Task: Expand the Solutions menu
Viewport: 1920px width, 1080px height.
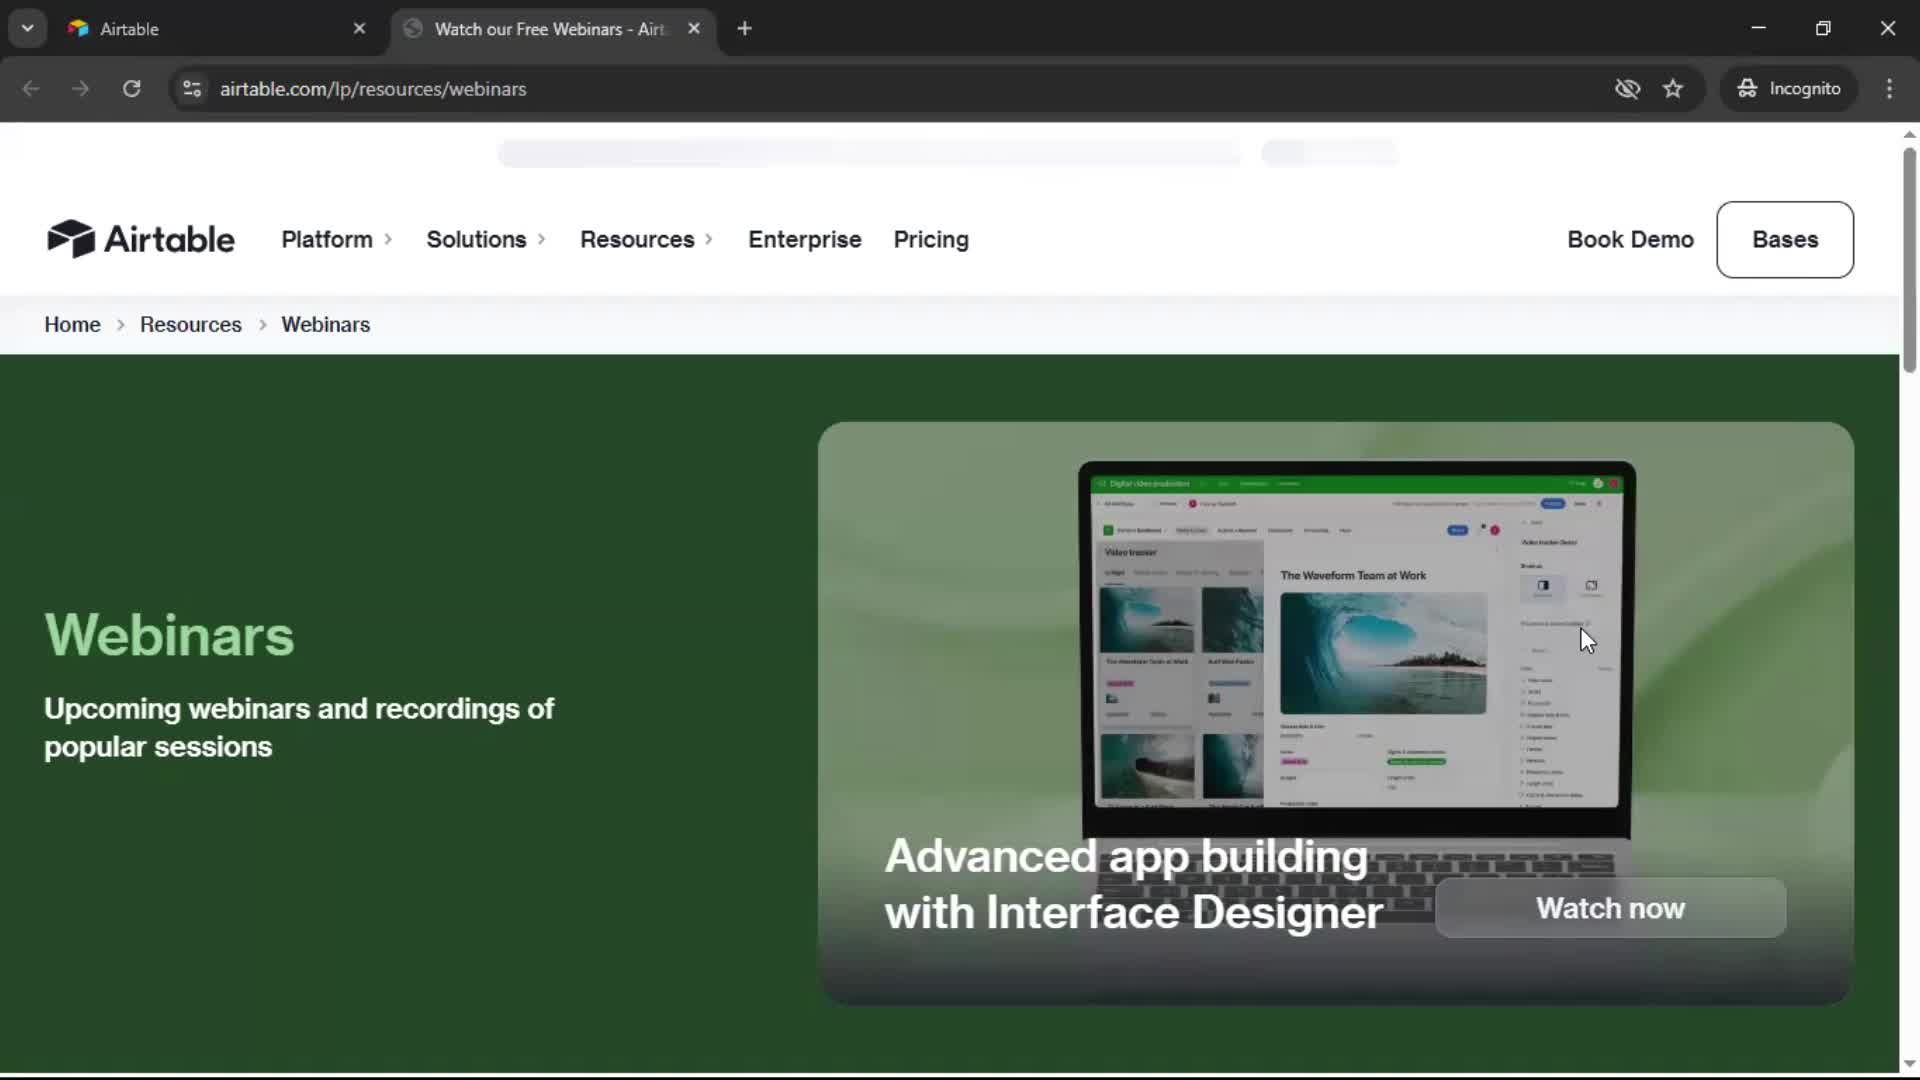Action: pos(486,240)
